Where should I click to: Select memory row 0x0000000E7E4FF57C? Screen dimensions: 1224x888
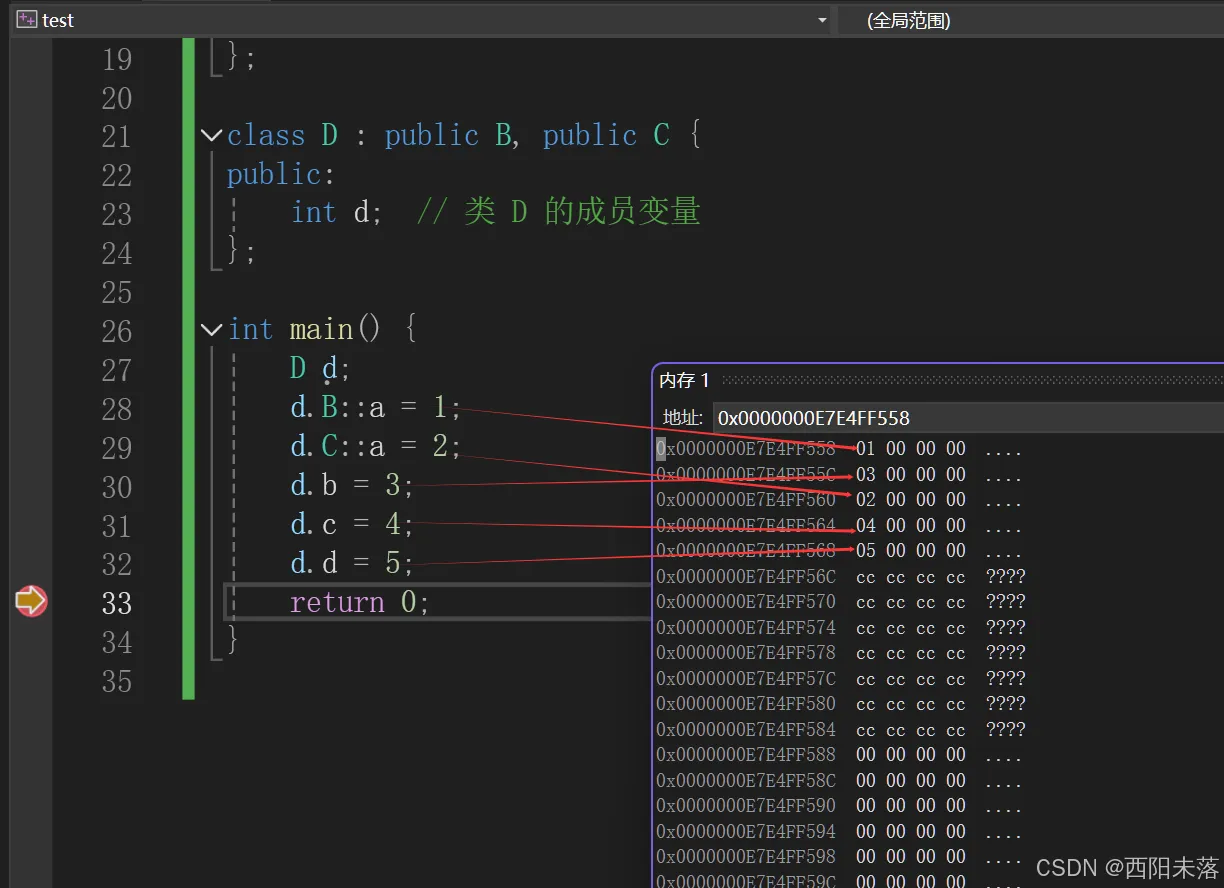(841, 679)
